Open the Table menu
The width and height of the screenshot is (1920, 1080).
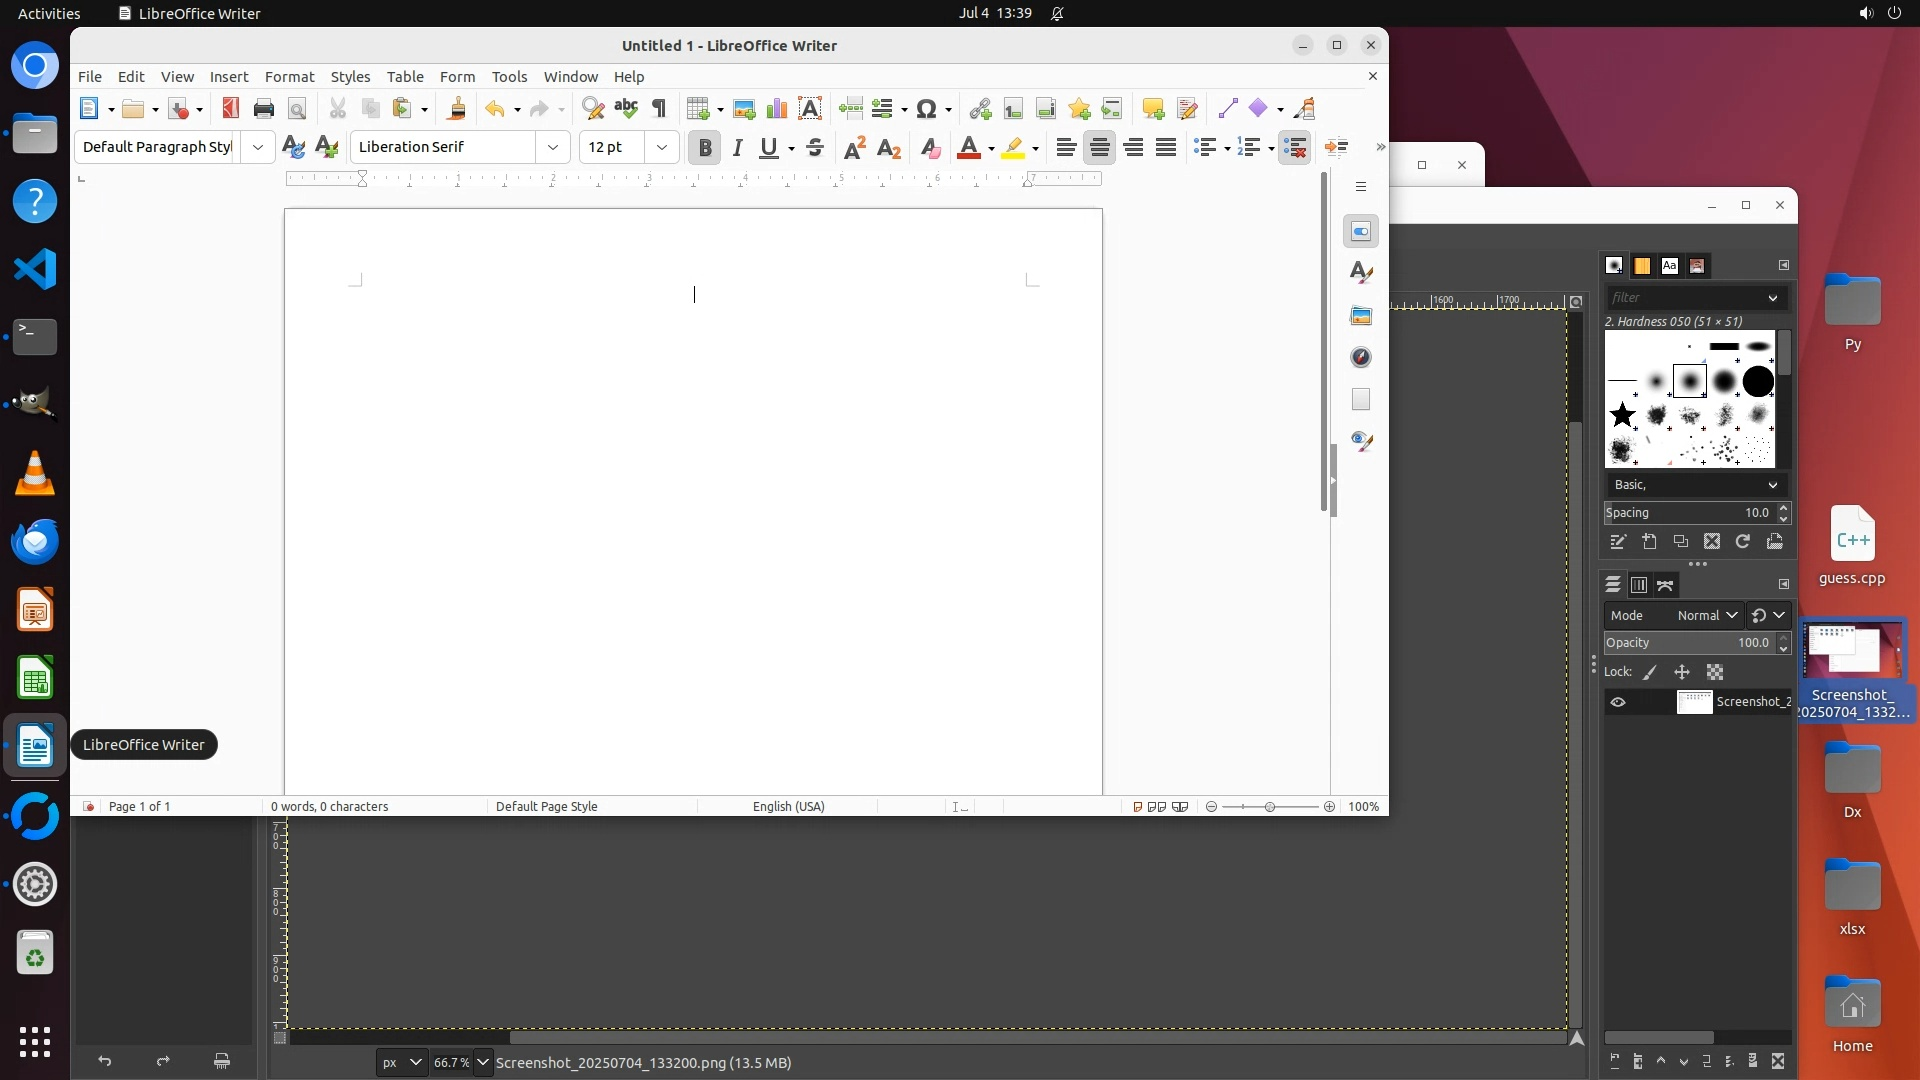405,77
